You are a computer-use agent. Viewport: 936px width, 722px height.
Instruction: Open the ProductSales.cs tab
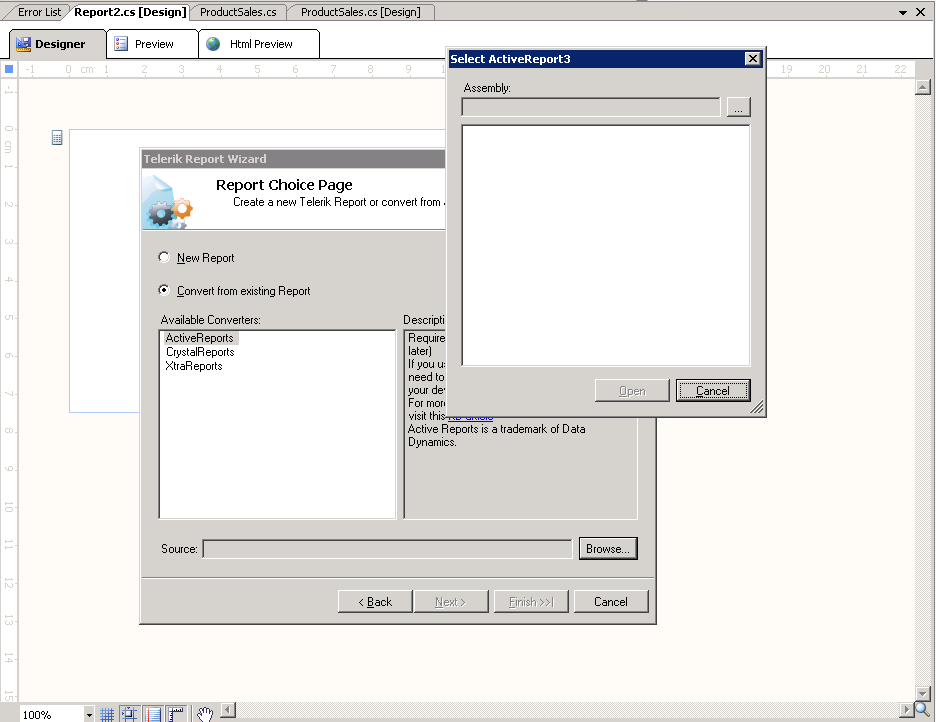coord(238,12)
